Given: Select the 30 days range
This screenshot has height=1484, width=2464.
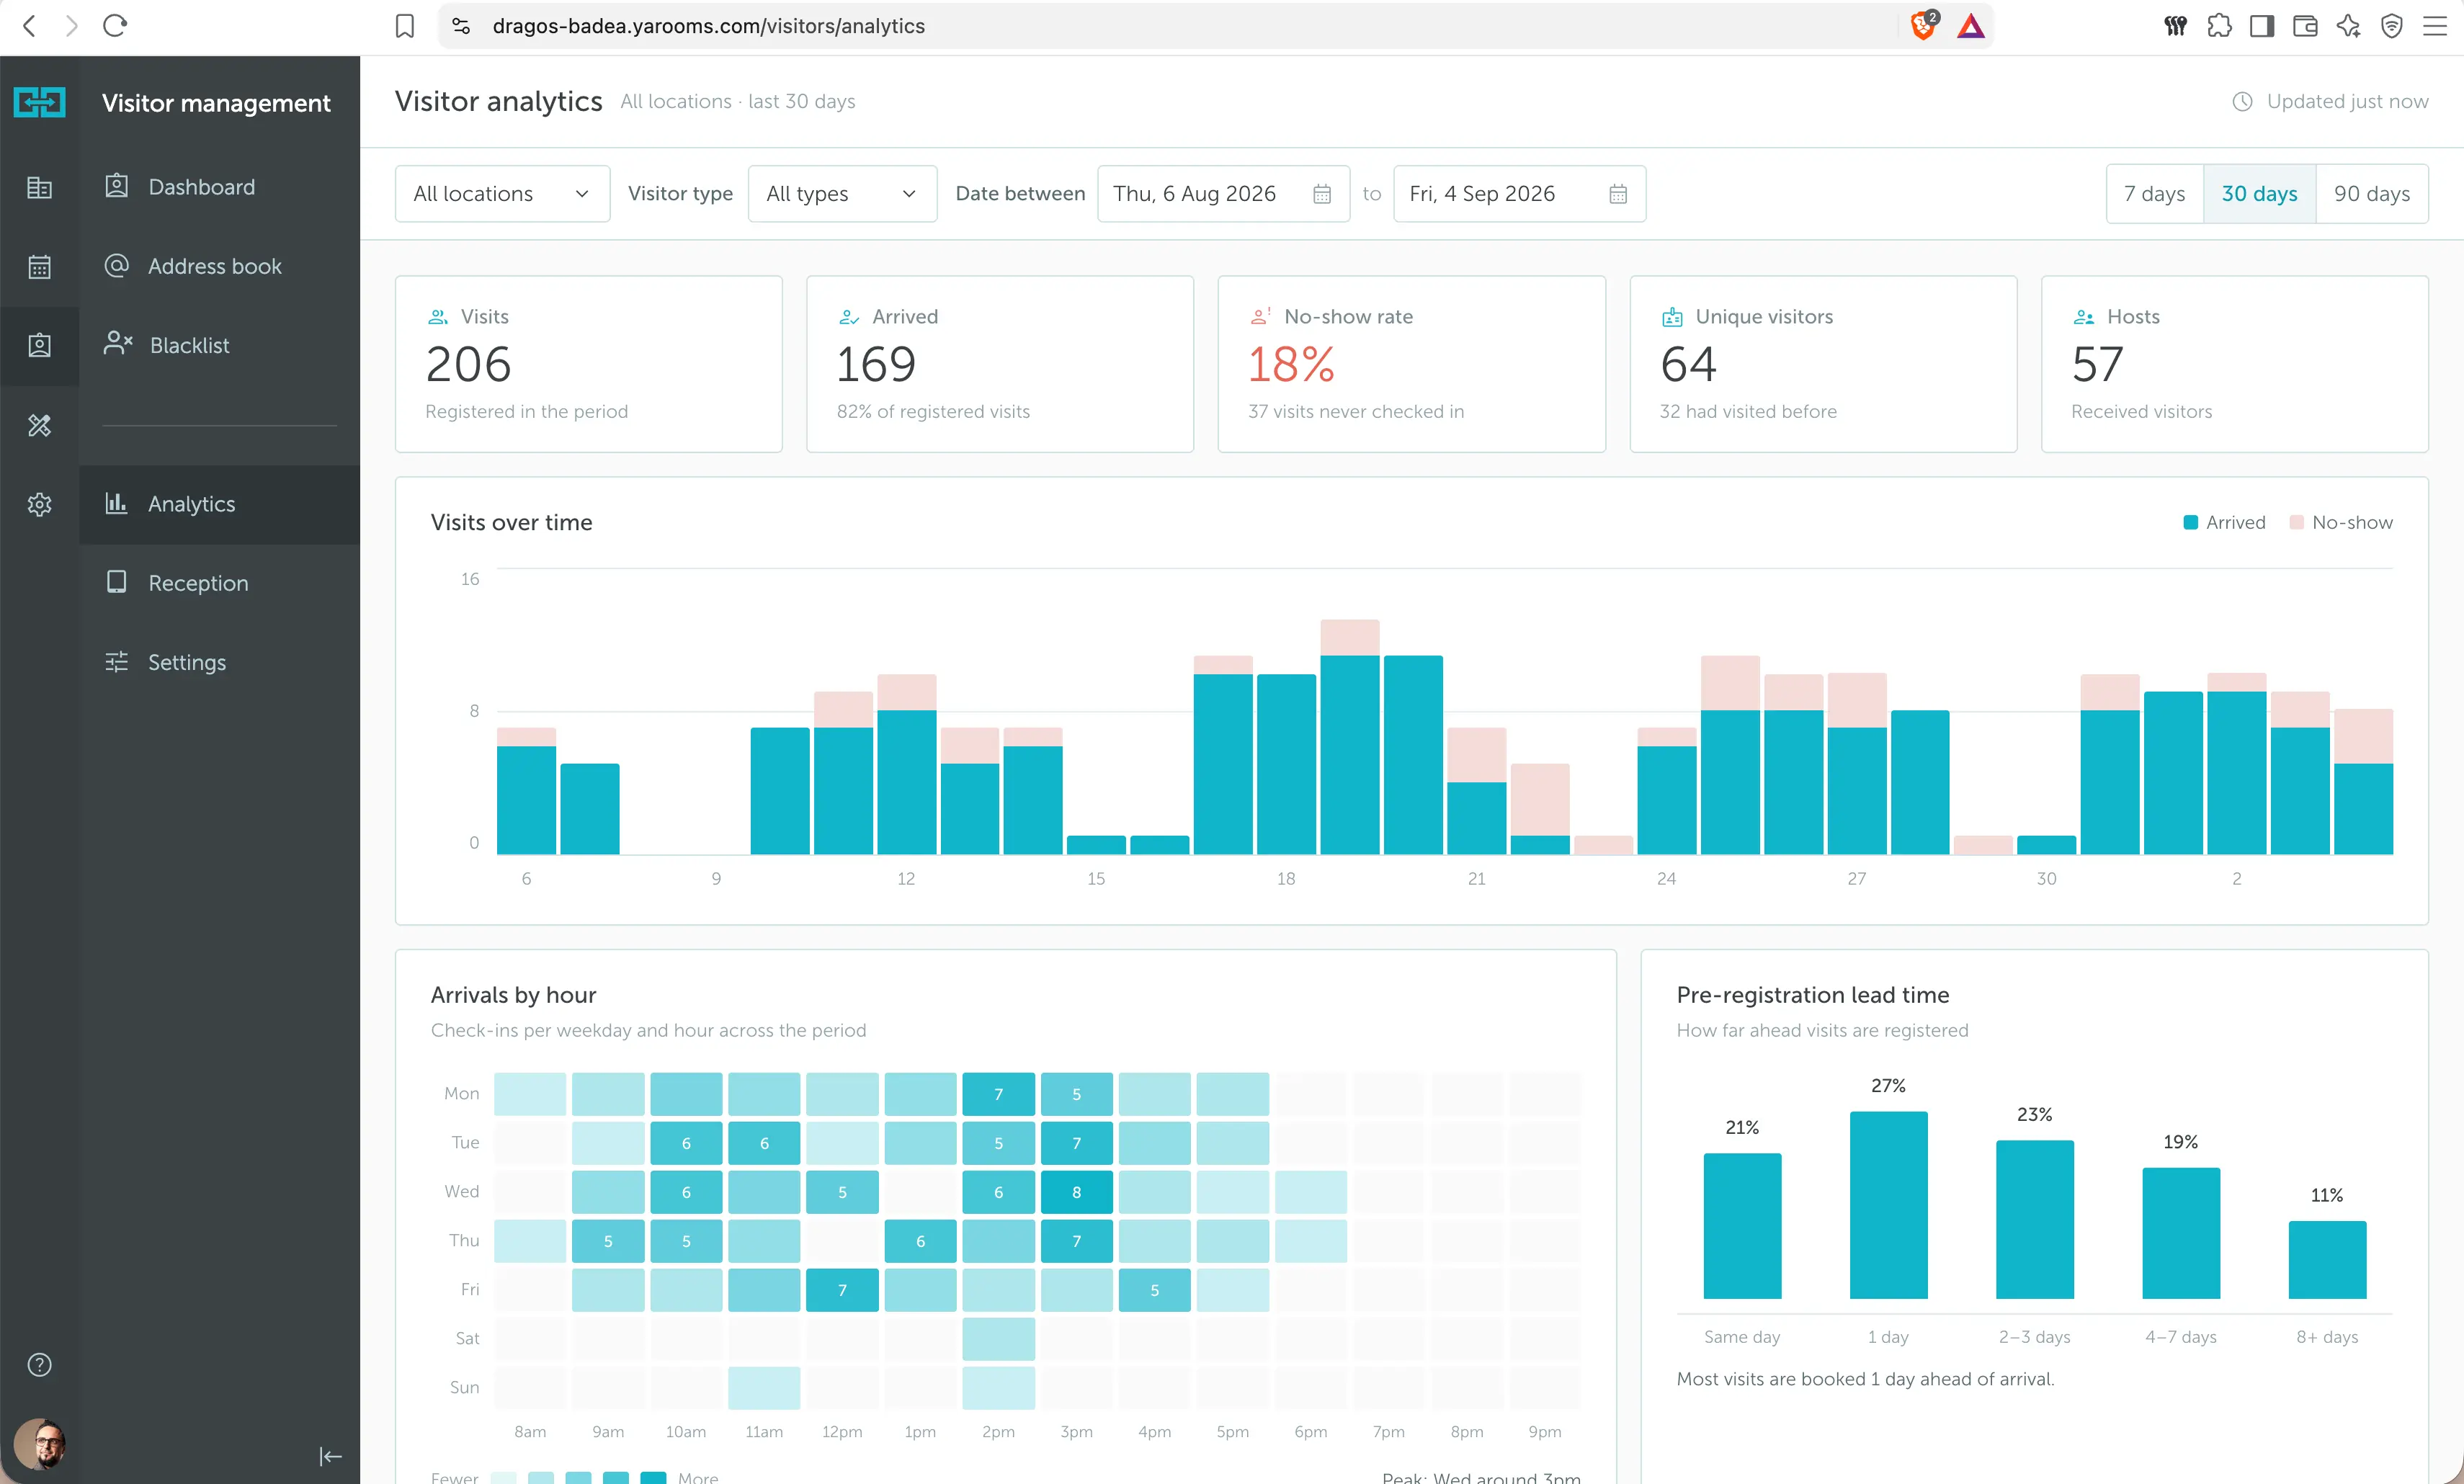Looking at the screenshot, I should pyautogui.click(x=2259, y=194).
